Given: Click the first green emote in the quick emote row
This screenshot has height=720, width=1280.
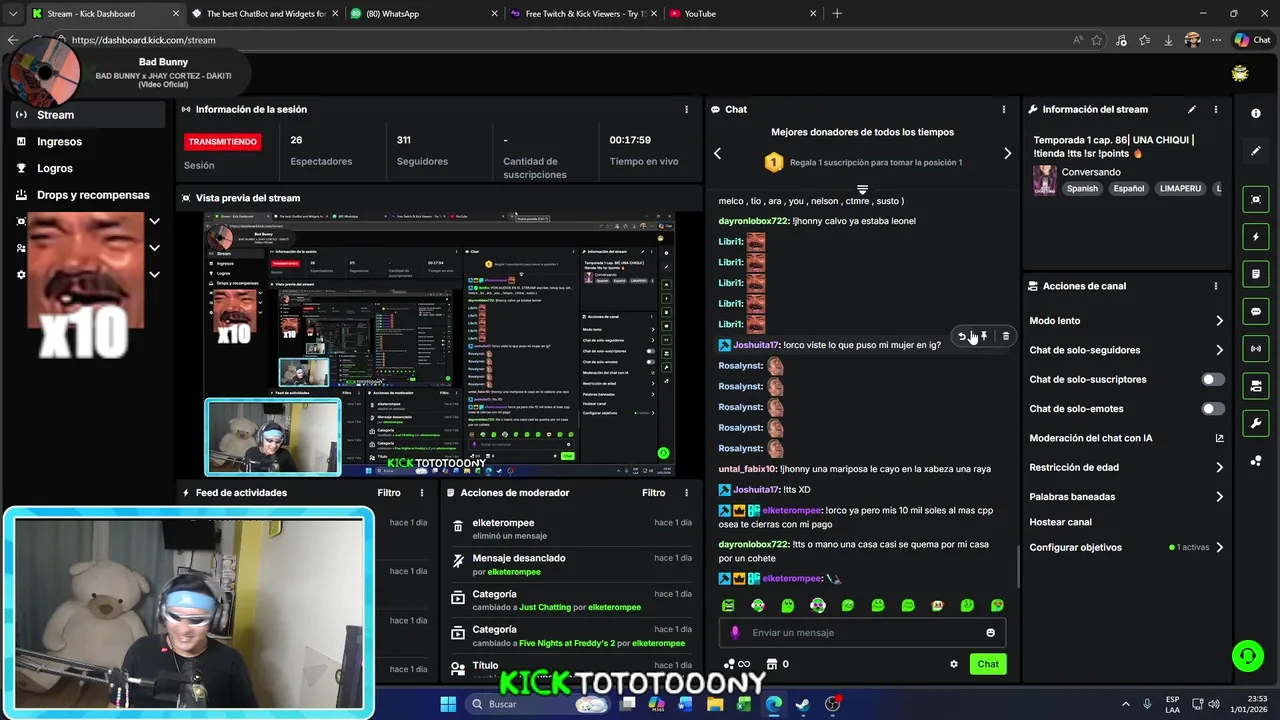Looking at the screenshot, I should point(728,605).
